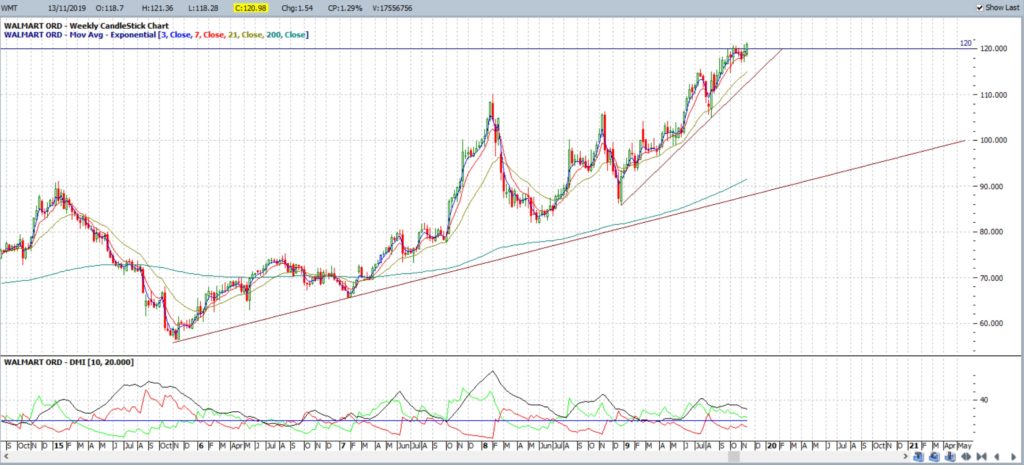Compress the time axis with the inward arrows
1024x465 pixels.
pos(982,457)
